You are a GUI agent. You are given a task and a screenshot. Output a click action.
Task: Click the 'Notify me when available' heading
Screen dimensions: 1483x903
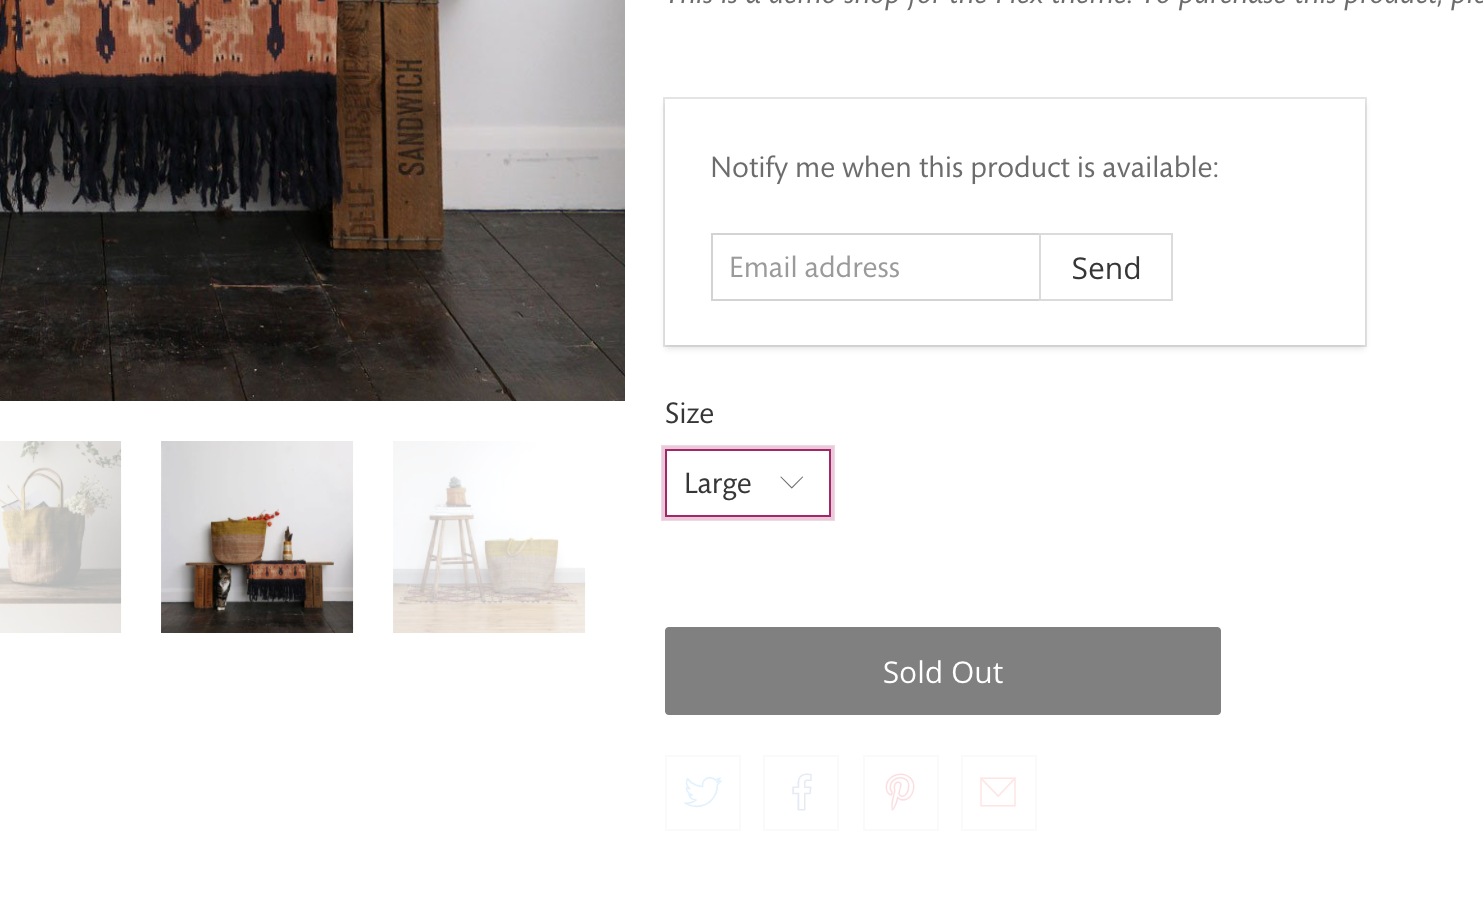click(x=964, y=167)
